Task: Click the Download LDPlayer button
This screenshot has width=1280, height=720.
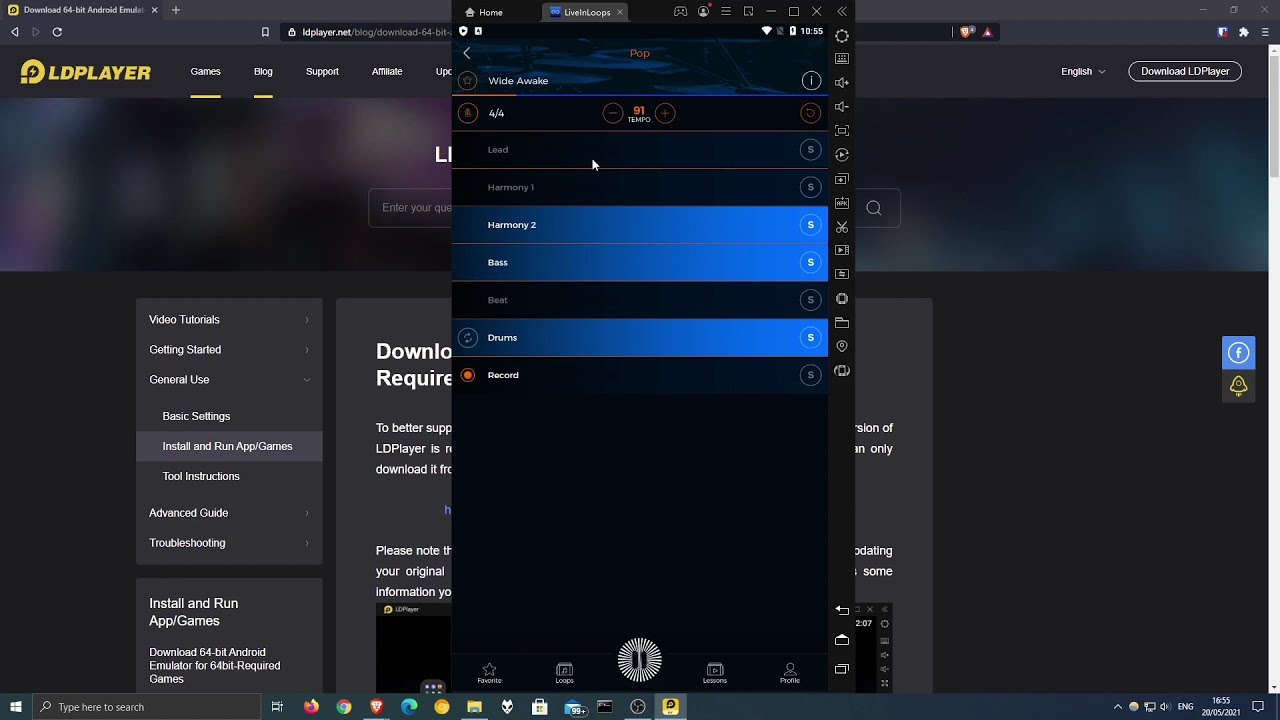Action: (1185, 71)
